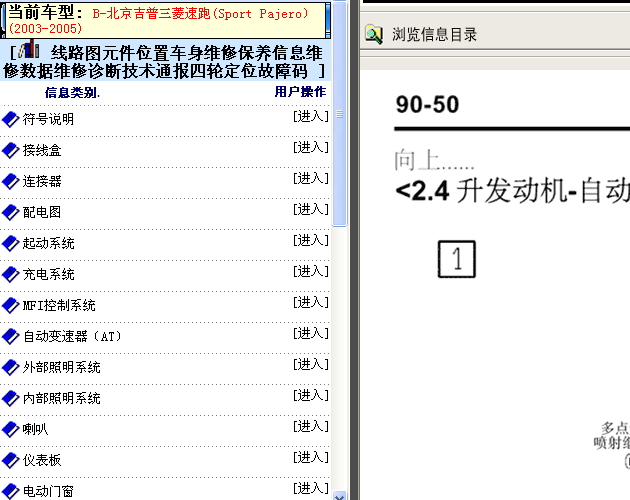Select the 符号说明 category text
The width and height of the screenshot is (630, 500).
[48, 119]
